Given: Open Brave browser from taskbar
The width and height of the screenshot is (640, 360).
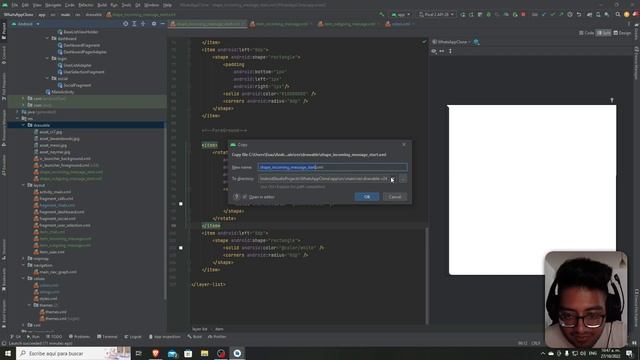Looking at the screenshot, I should coord(156,353).
